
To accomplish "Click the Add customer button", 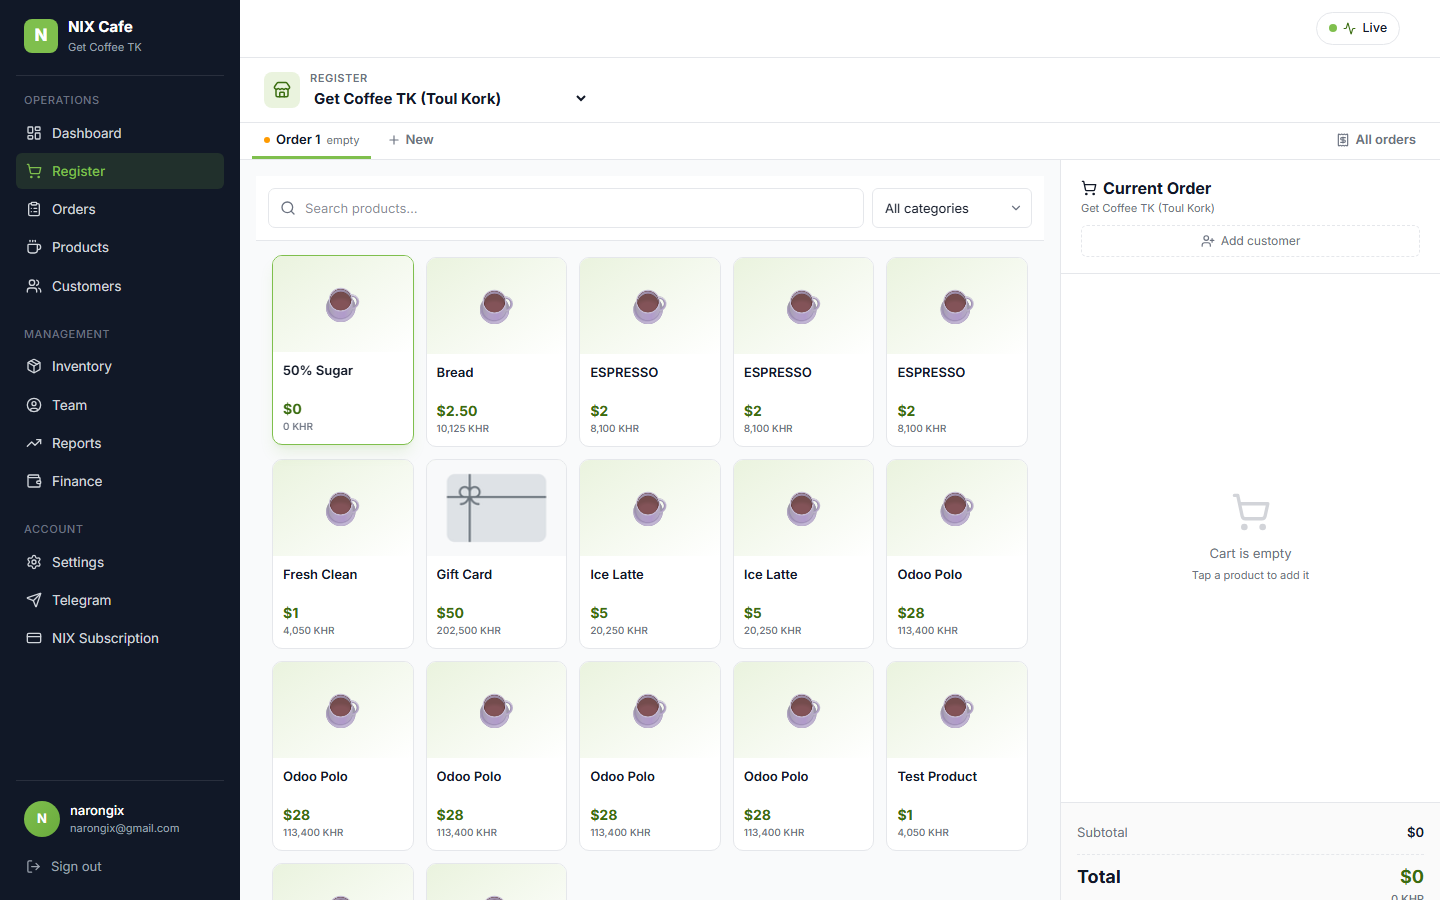I will [x=1250, y=241].
